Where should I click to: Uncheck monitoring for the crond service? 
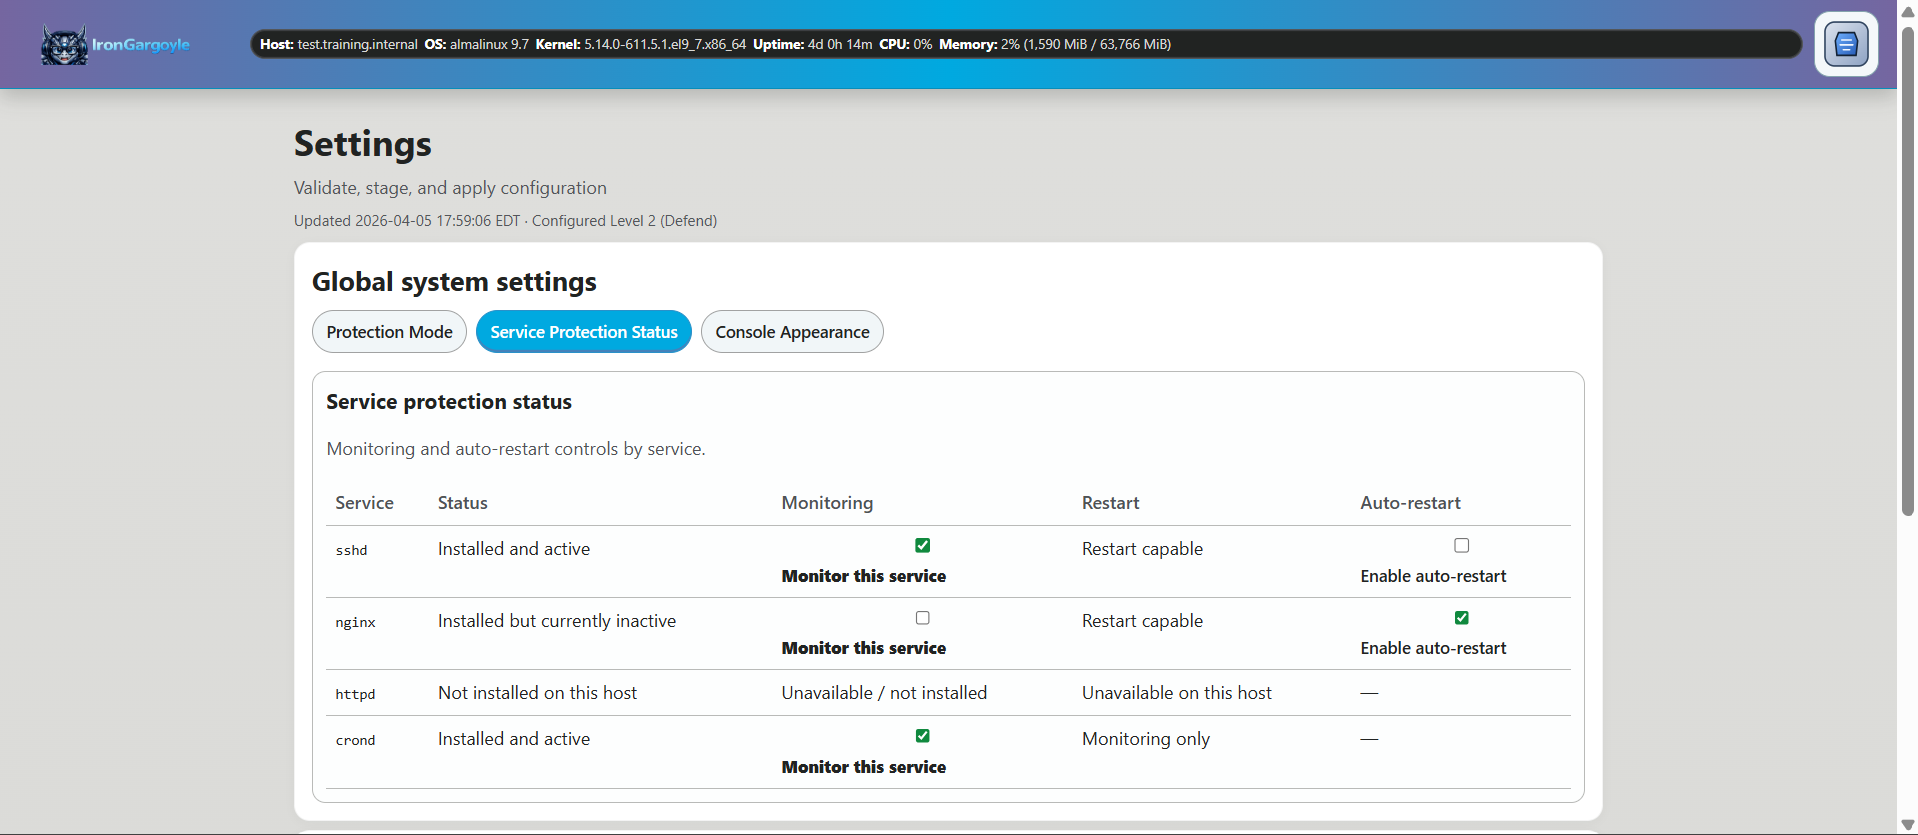(x=922, y=736)
